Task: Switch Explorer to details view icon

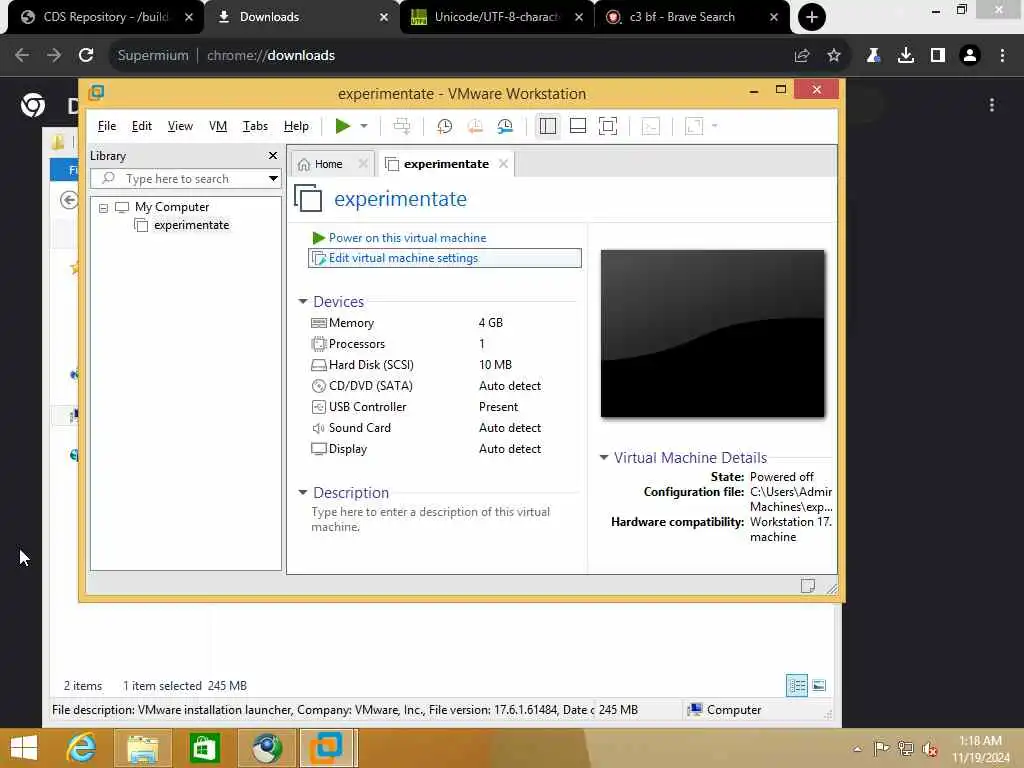Action: [797, 686]
